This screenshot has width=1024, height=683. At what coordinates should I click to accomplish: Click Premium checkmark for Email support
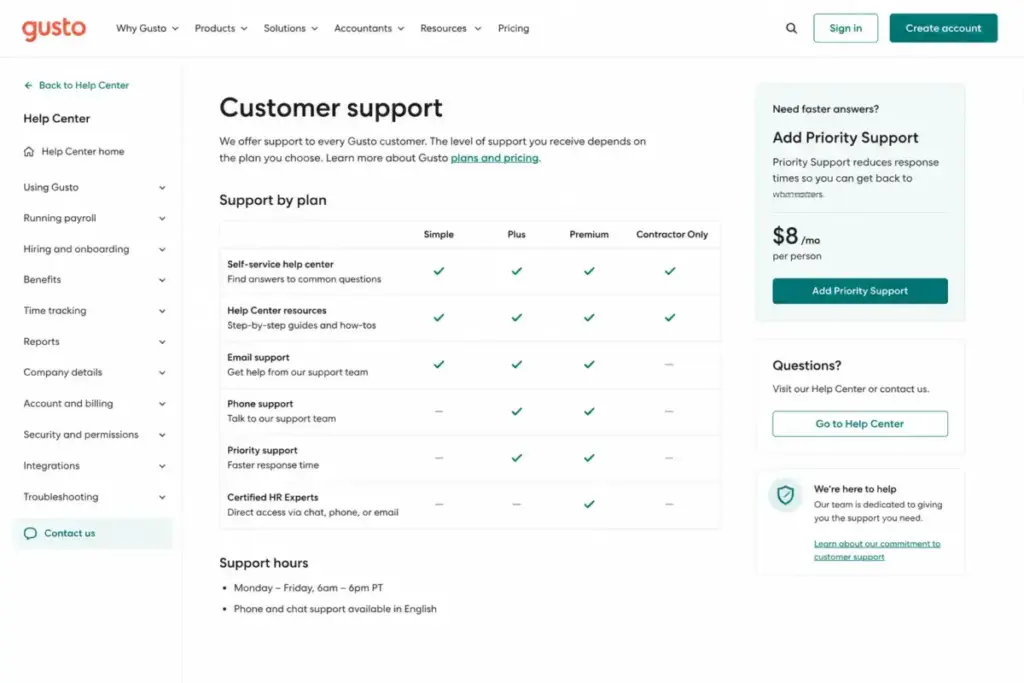tap(589, 364)
